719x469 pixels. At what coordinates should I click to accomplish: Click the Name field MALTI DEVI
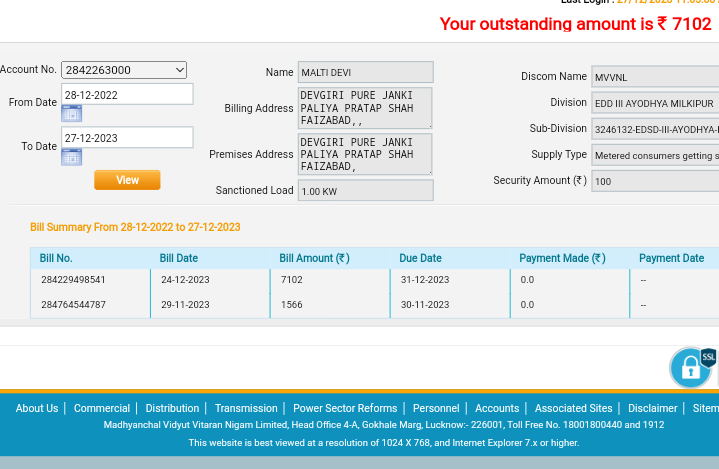click(x=365, y=72)
